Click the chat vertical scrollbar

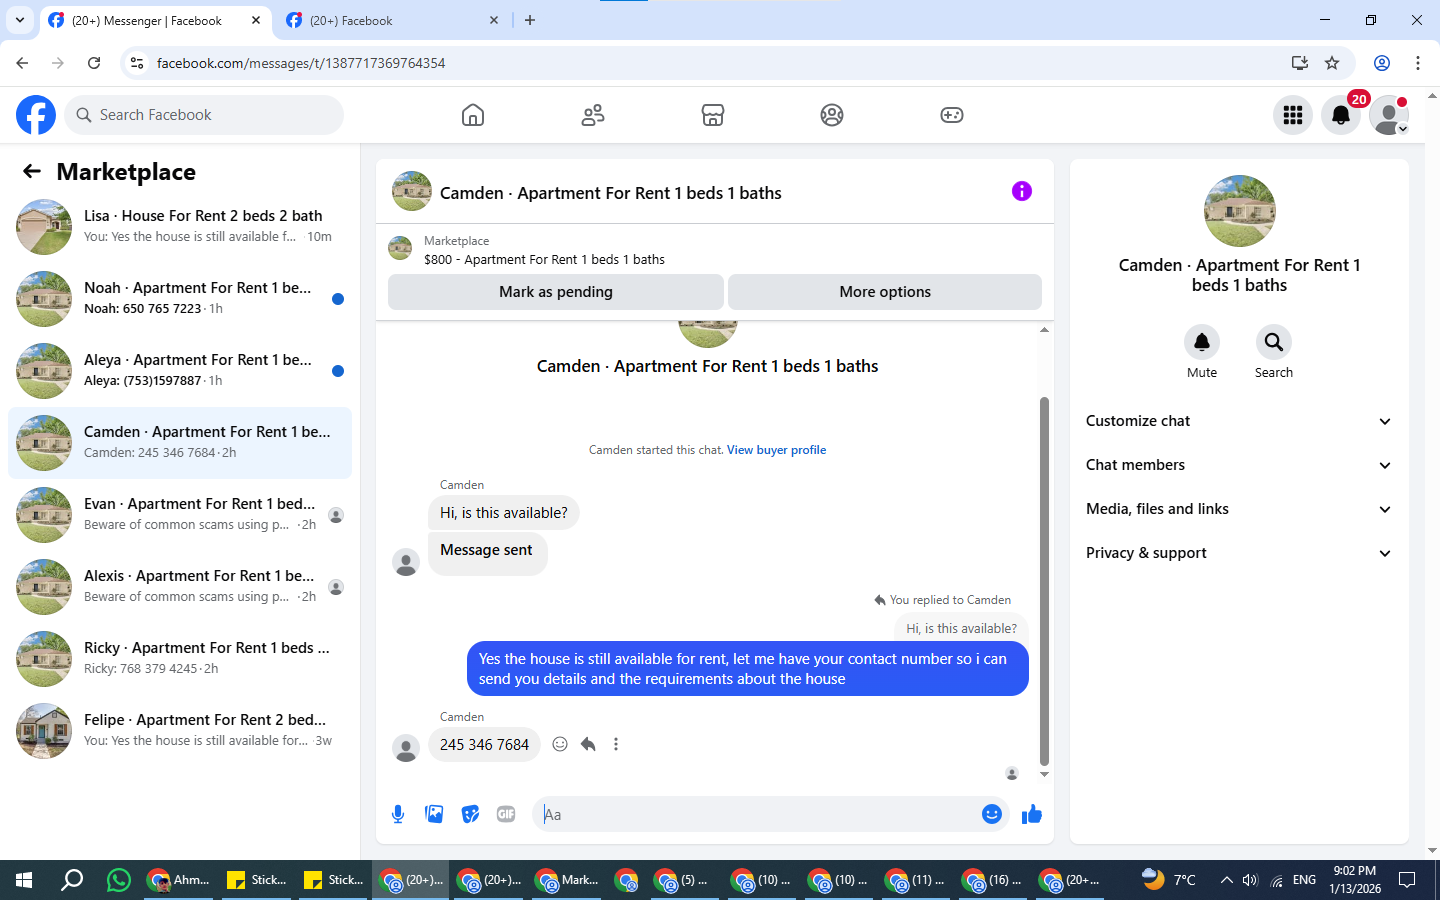(1044, 580)
